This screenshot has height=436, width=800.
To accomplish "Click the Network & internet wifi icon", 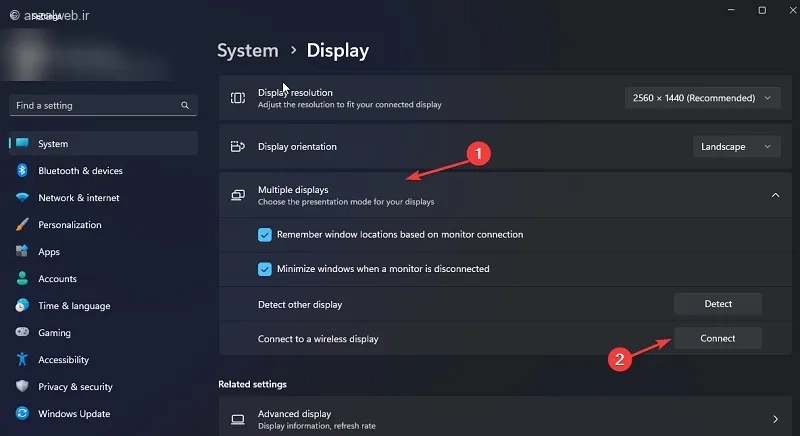I will [22, 197].
